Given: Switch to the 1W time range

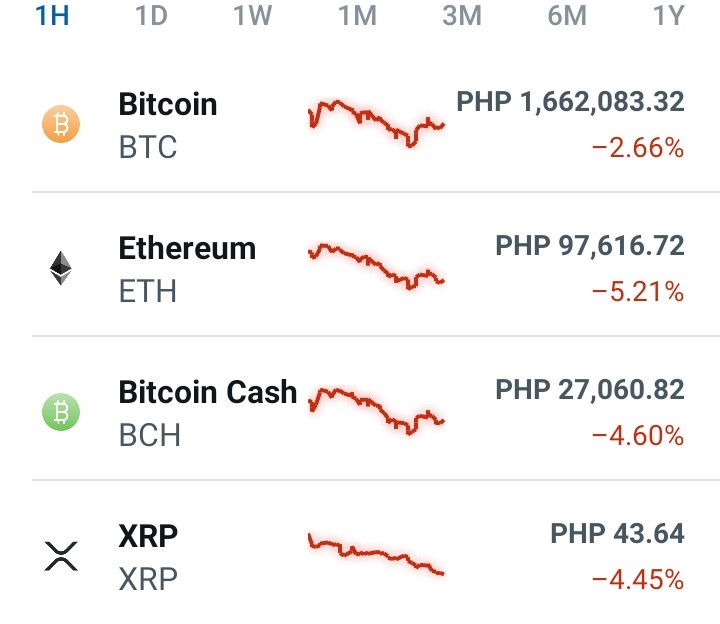Looking at the screenshot, I should click(253, 15).
